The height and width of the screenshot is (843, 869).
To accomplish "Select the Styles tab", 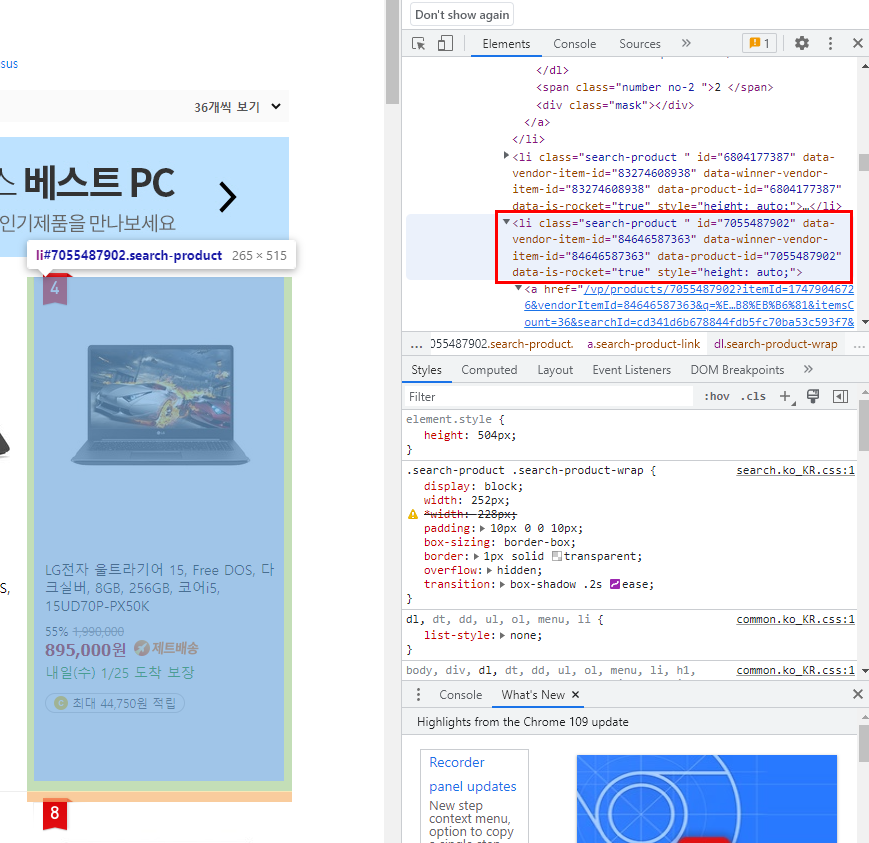I will pos(426,370).
